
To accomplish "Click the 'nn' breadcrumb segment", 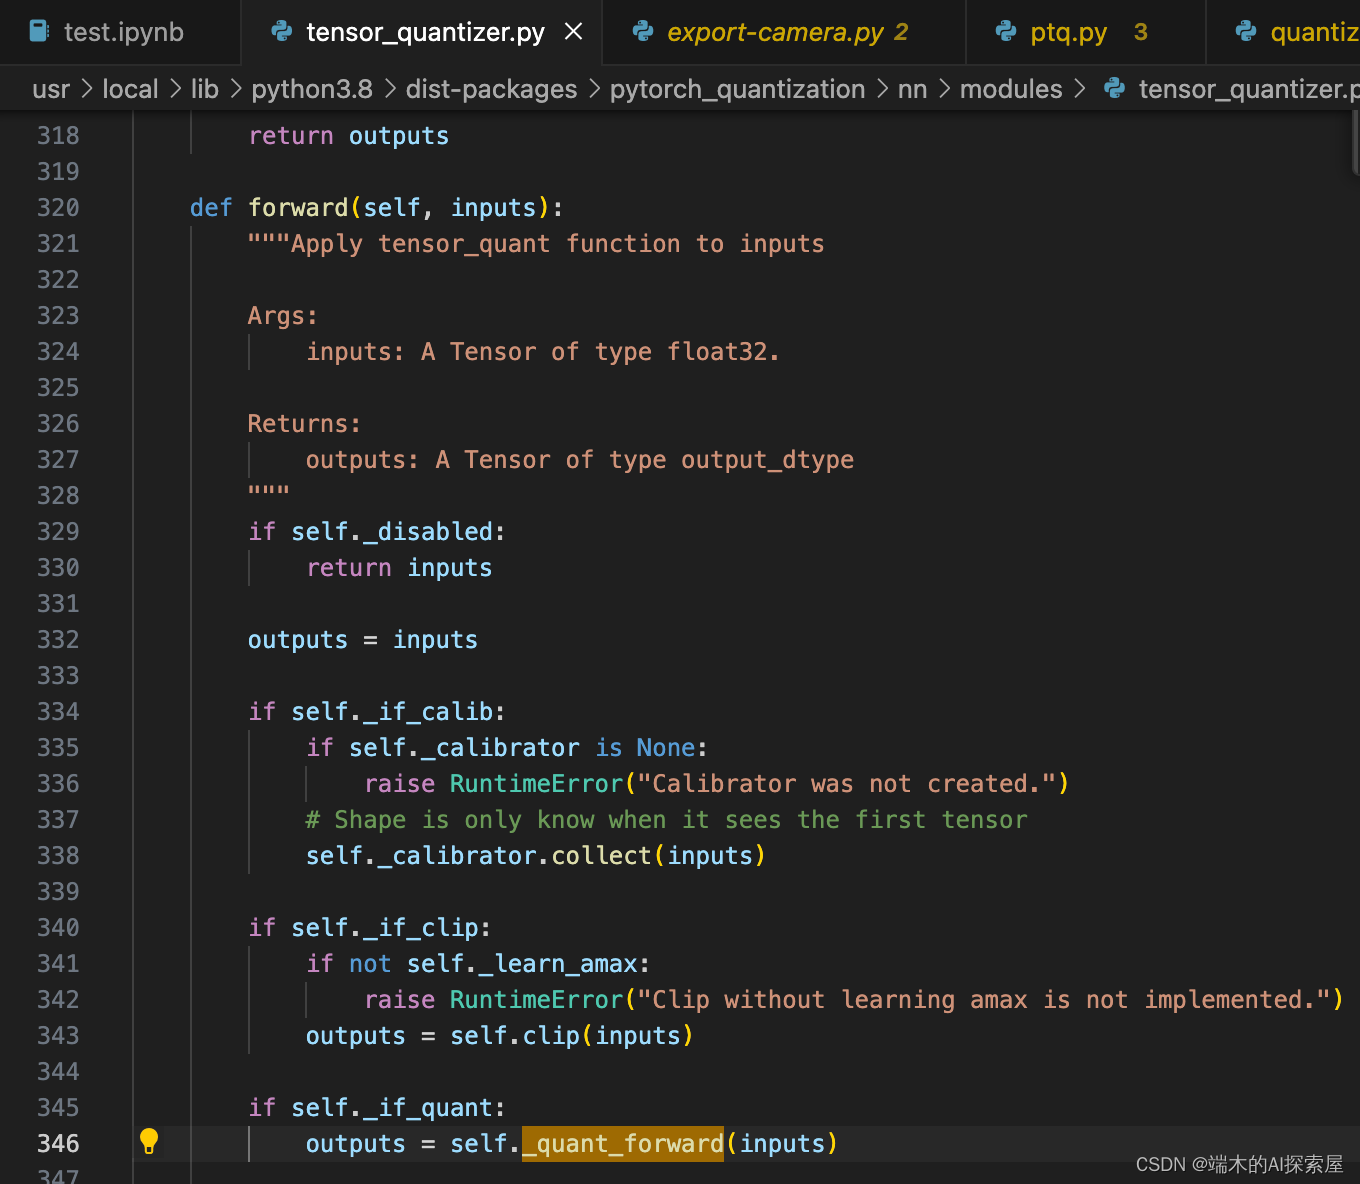I will [x=912, y=89].
